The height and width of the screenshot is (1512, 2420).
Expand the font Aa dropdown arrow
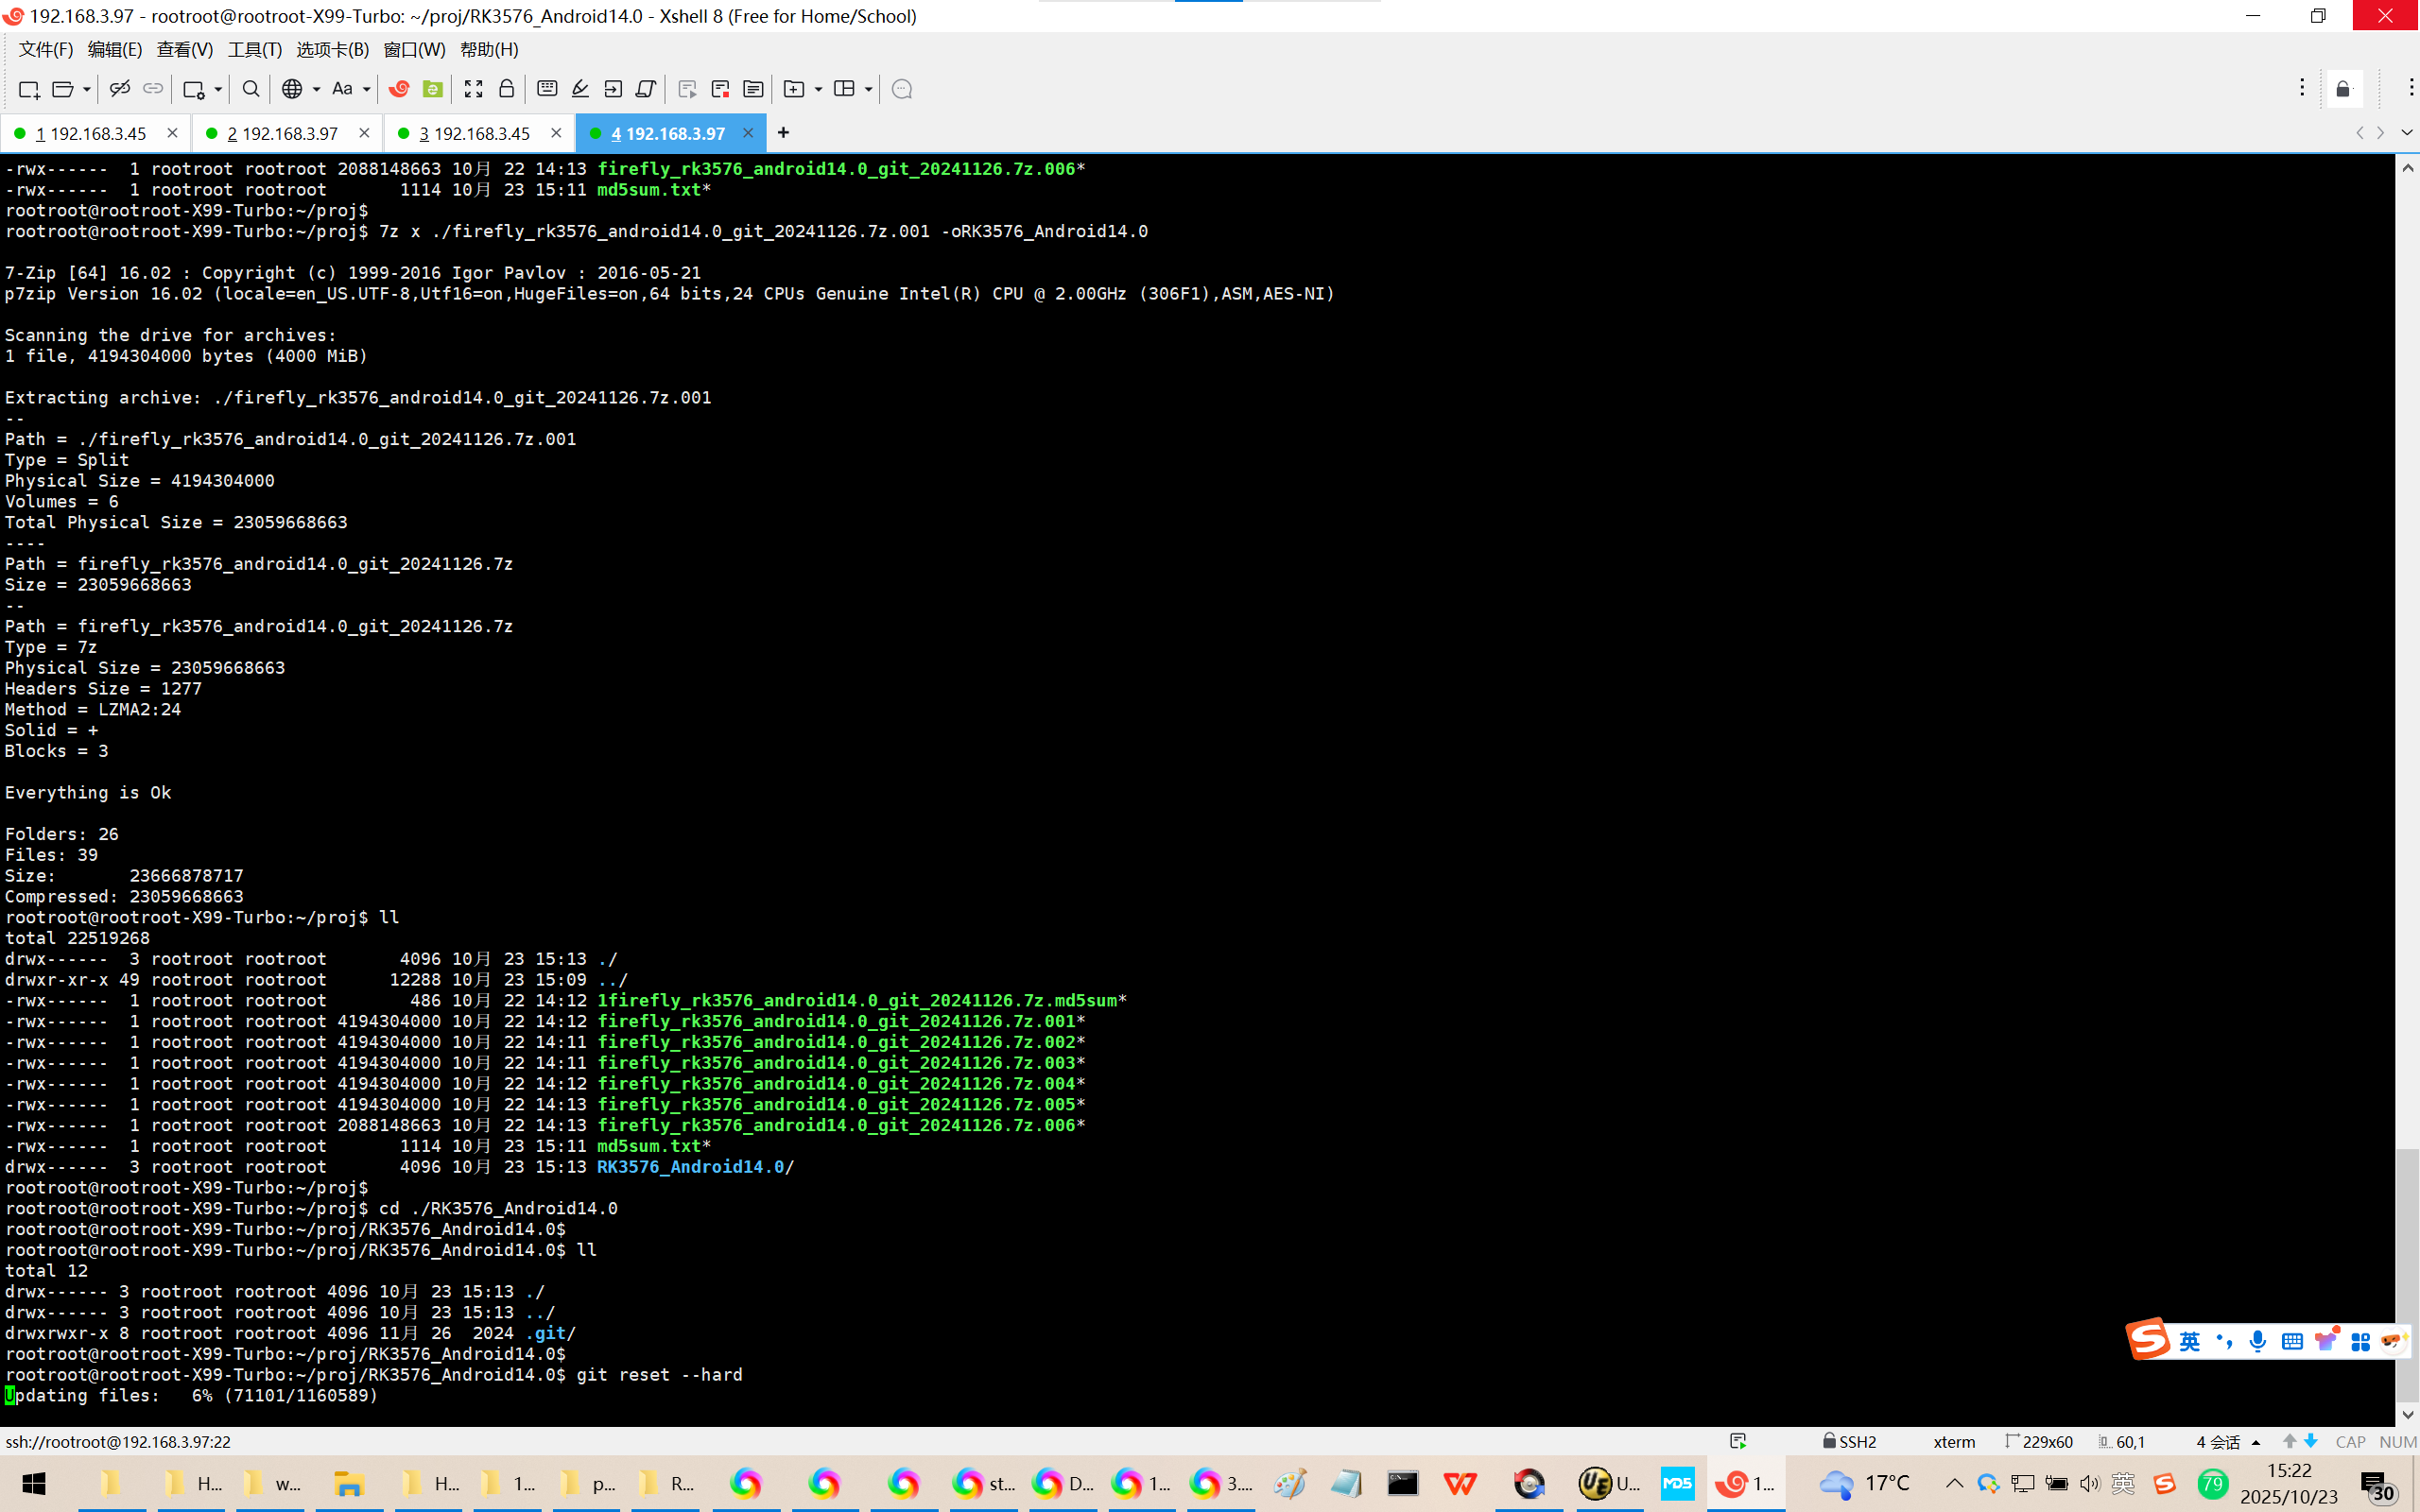(367, 89)
